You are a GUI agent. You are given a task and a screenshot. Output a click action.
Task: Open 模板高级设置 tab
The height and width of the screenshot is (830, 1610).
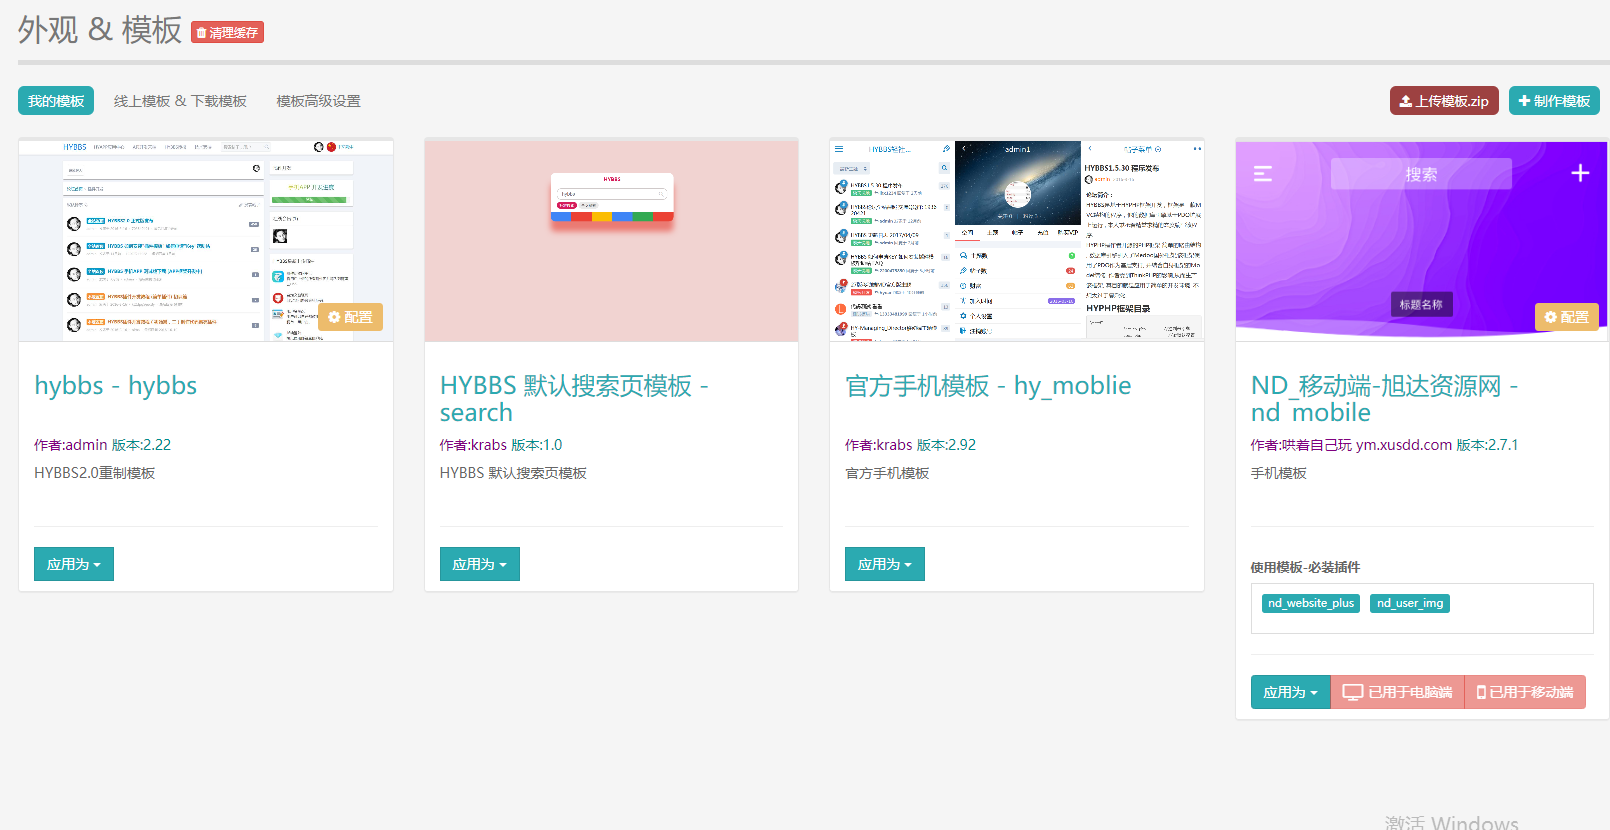click(x=318, y=101)
